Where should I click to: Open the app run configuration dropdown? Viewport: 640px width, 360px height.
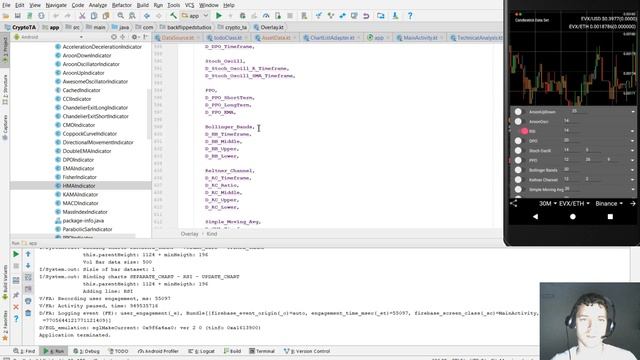(x=195, y=16)
